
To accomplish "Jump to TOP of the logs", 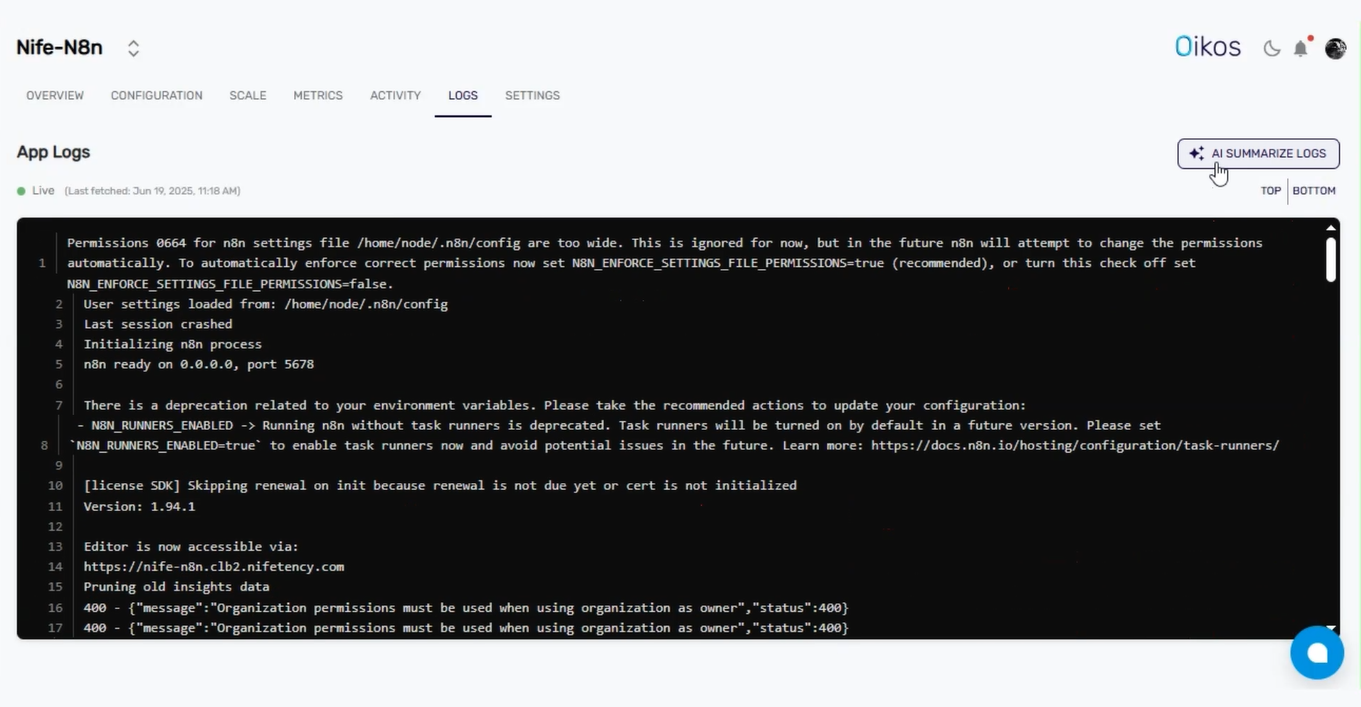I will [x=1271, y=190].
